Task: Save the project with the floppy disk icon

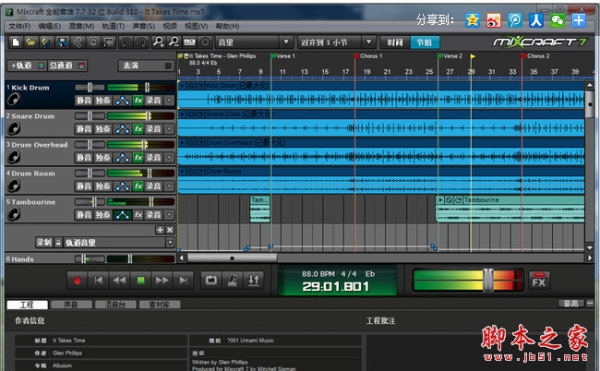Action: pos(62,42)
